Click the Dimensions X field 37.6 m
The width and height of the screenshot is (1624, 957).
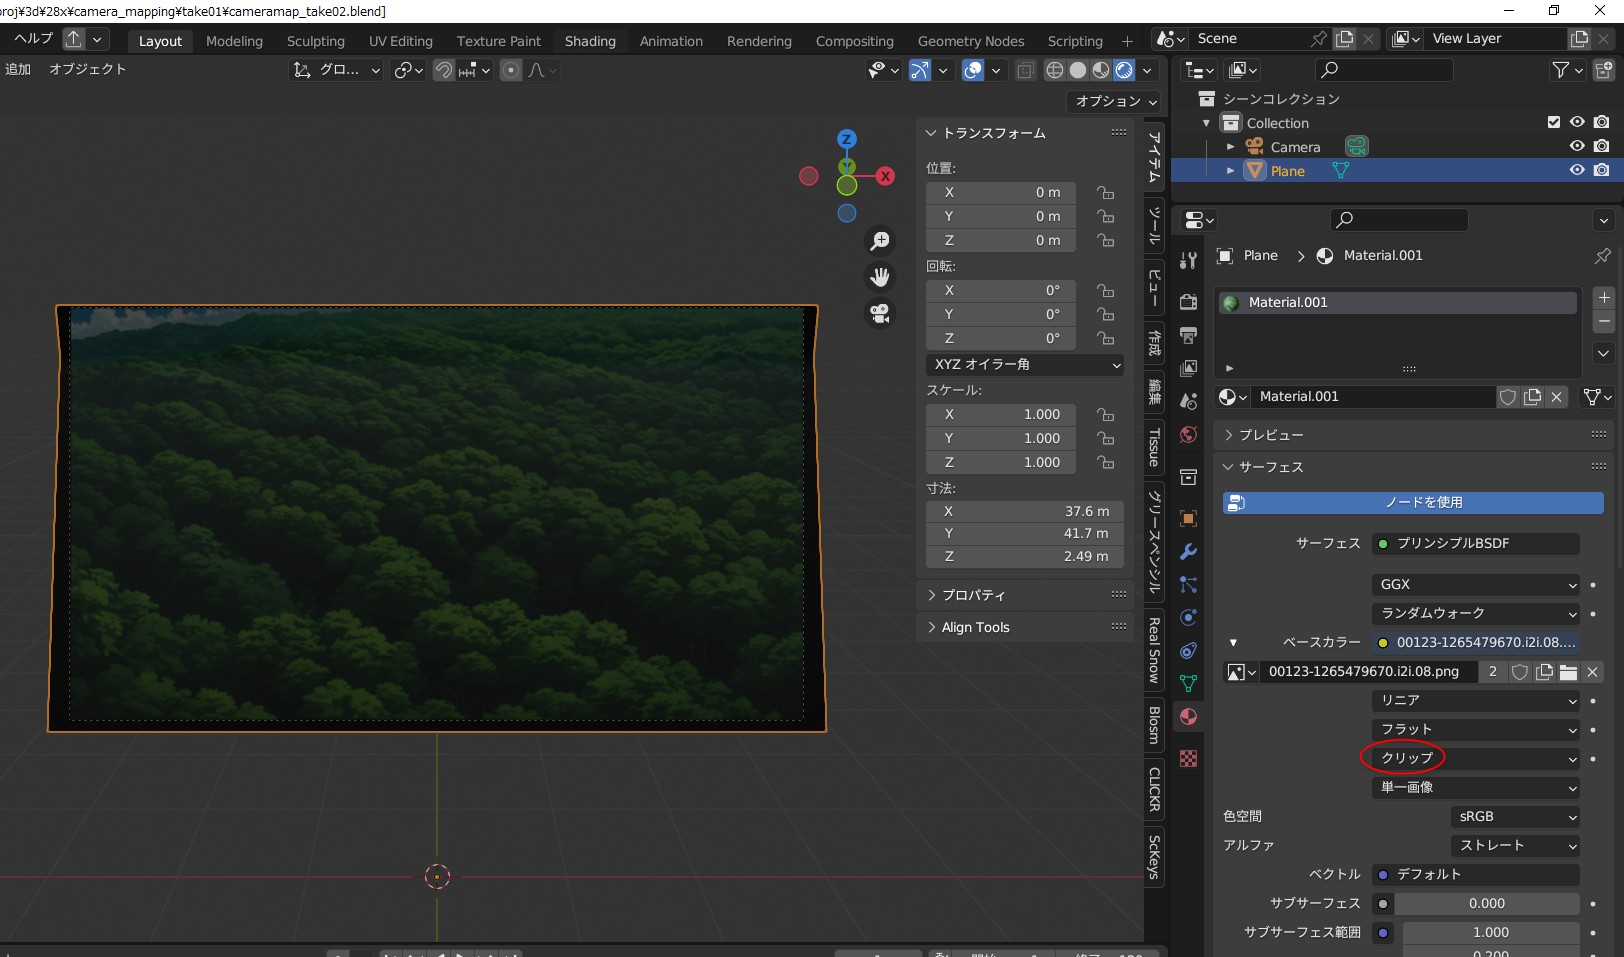(1024, 511)
